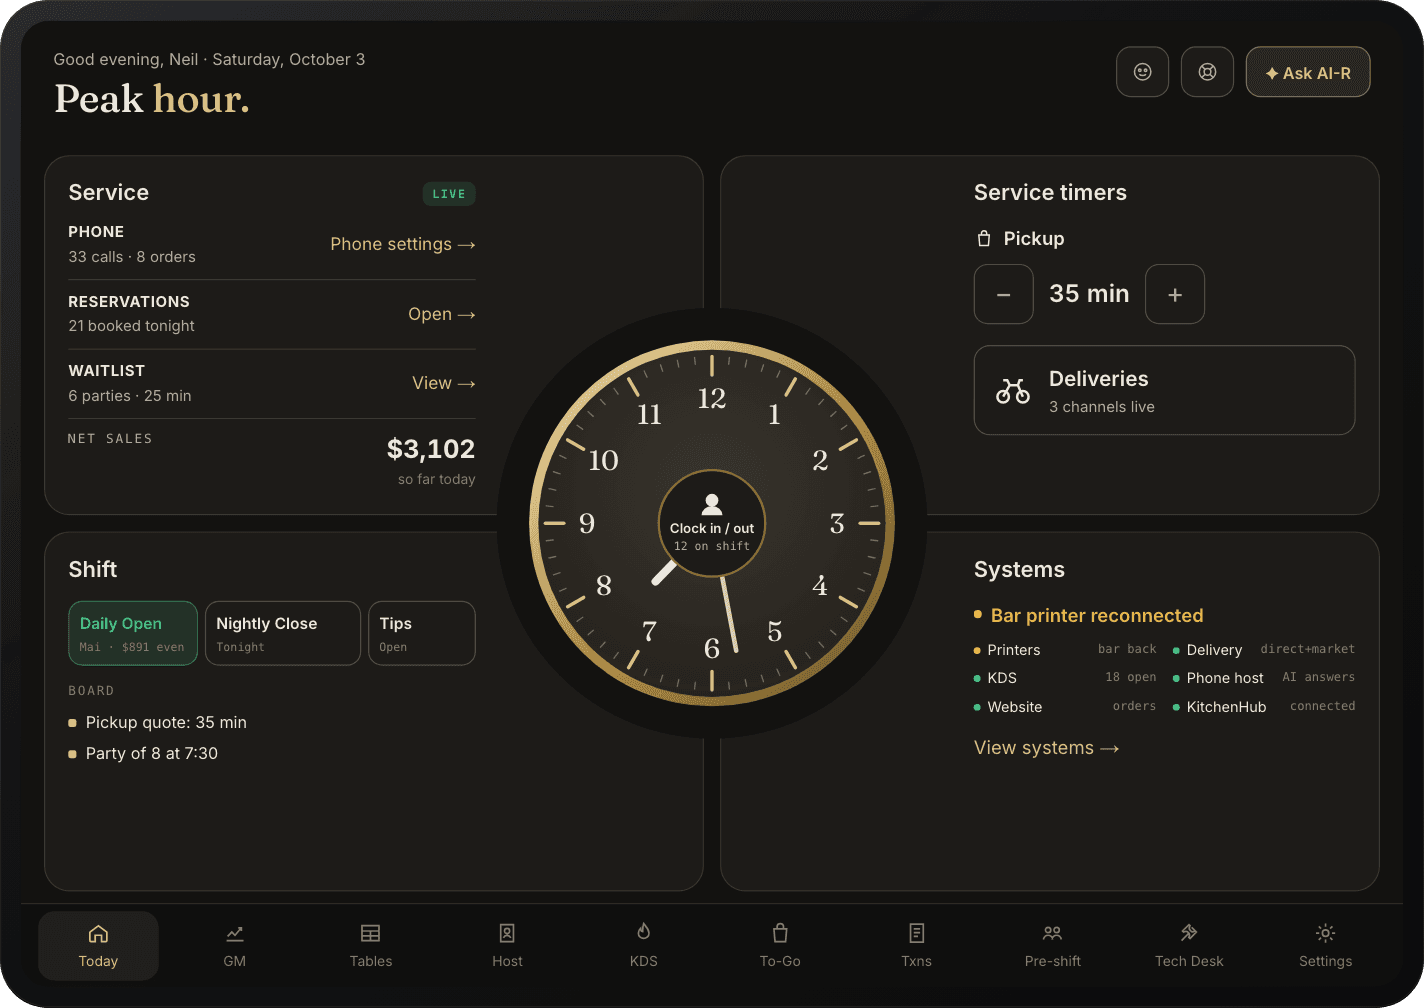Viewport: 1424px width, 1008px height.
Task: Select the Website system row
Action: [x=1065, y=707]
